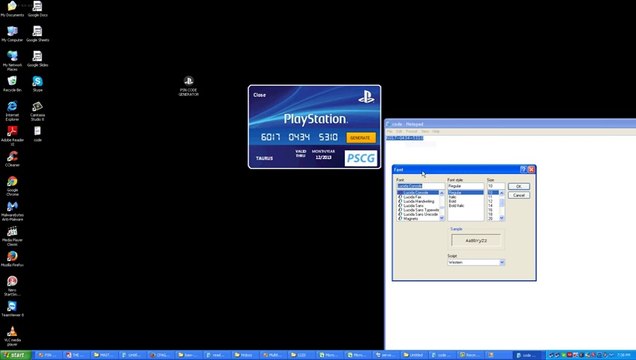
Task: Open My Network Places icon
Action: [x=12, y=61]
